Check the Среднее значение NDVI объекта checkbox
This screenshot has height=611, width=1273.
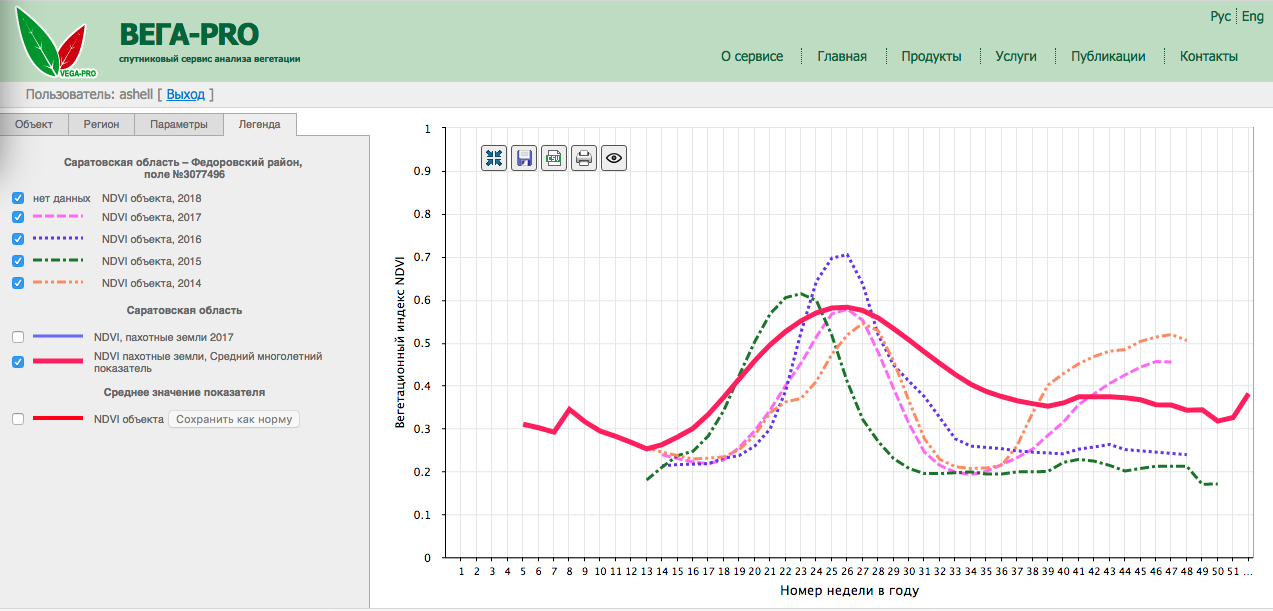18,419
